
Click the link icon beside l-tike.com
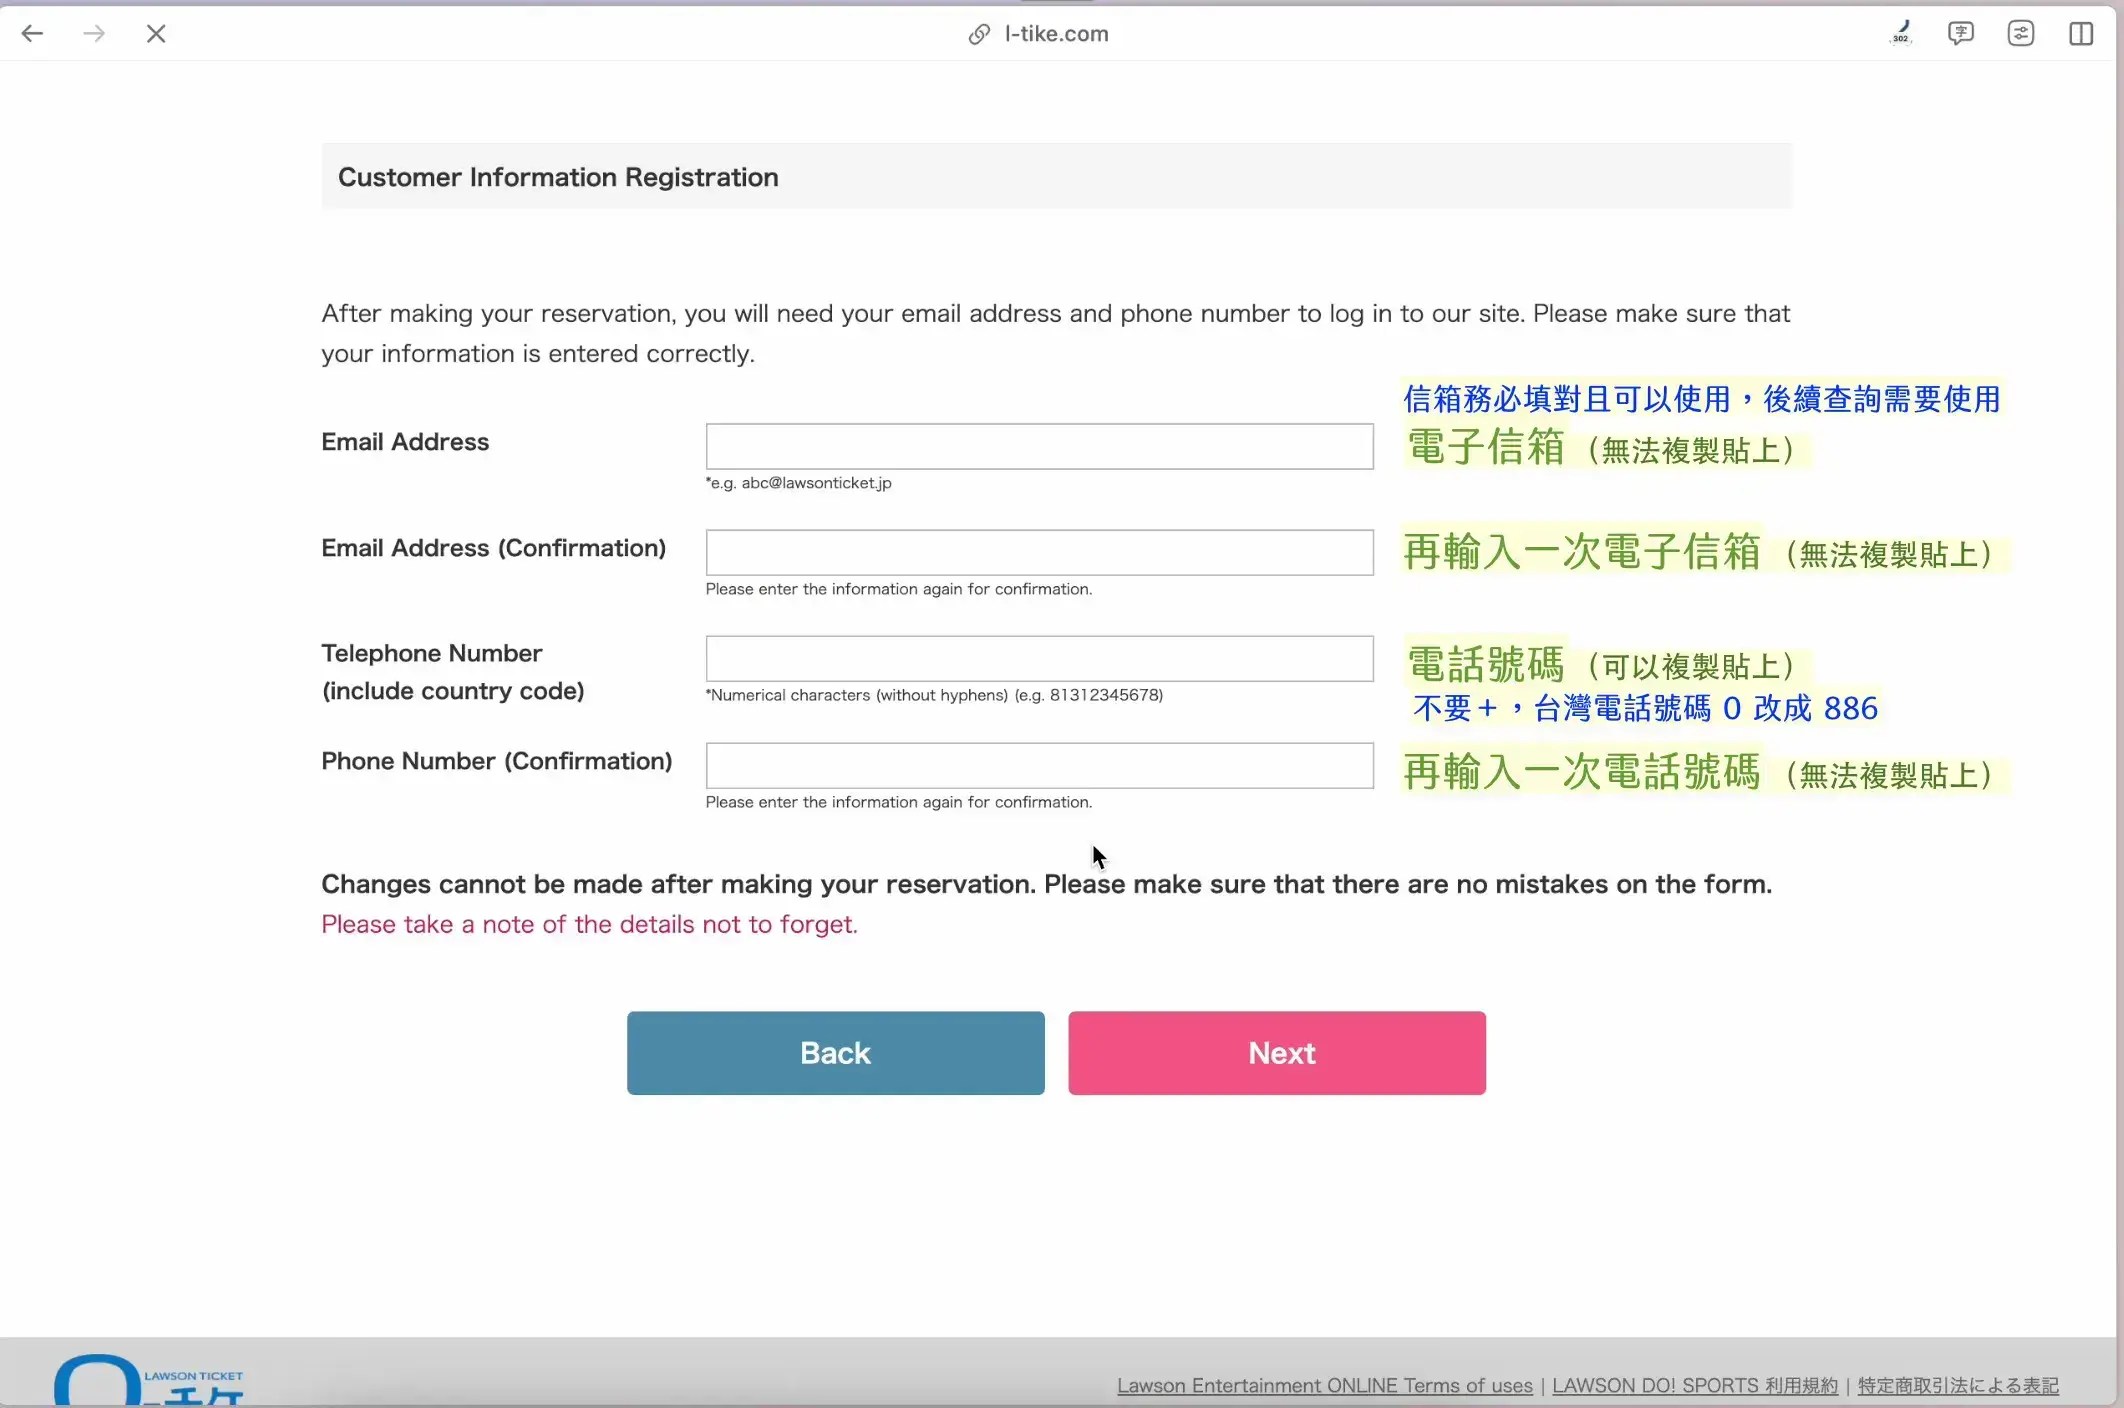tap(979, 34)
